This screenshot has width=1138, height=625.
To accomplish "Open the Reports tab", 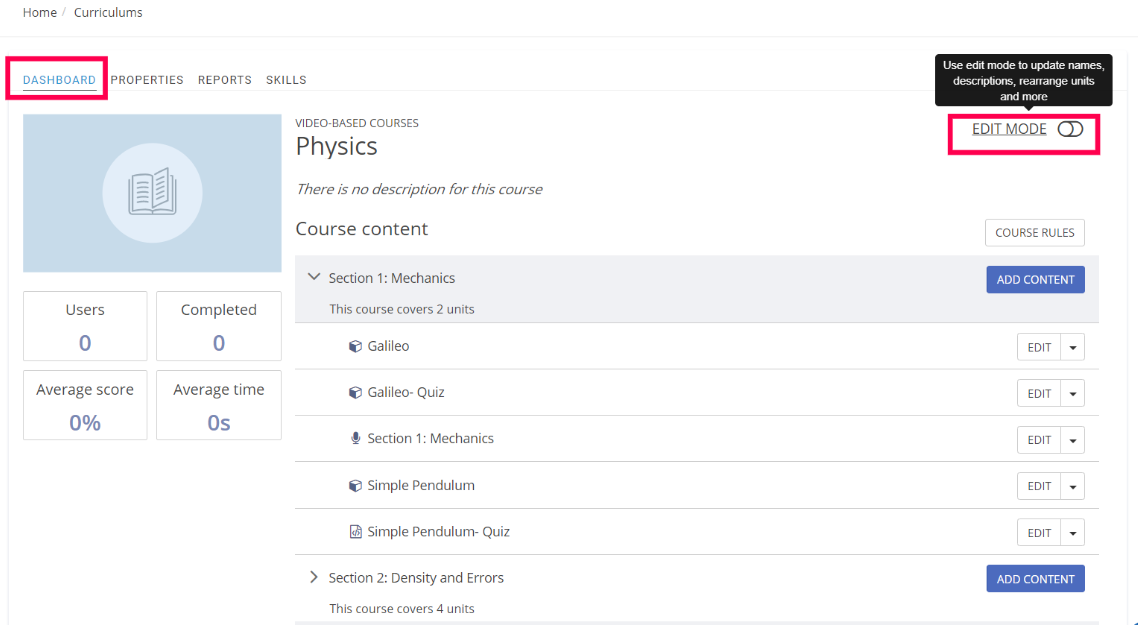I will (225, 80).
